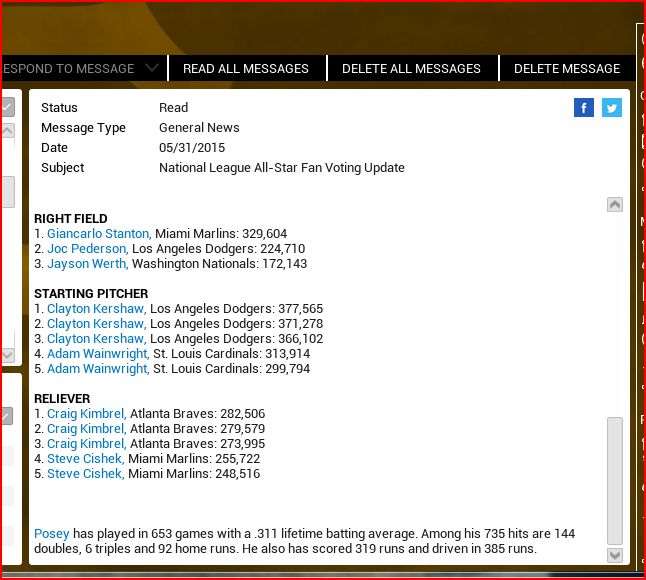Click the message scrollbar thumb

point(615,481)
